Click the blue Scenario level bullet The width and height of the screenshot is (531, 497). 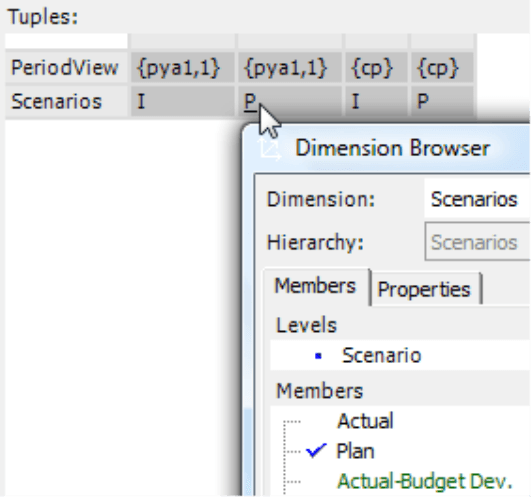318,356
